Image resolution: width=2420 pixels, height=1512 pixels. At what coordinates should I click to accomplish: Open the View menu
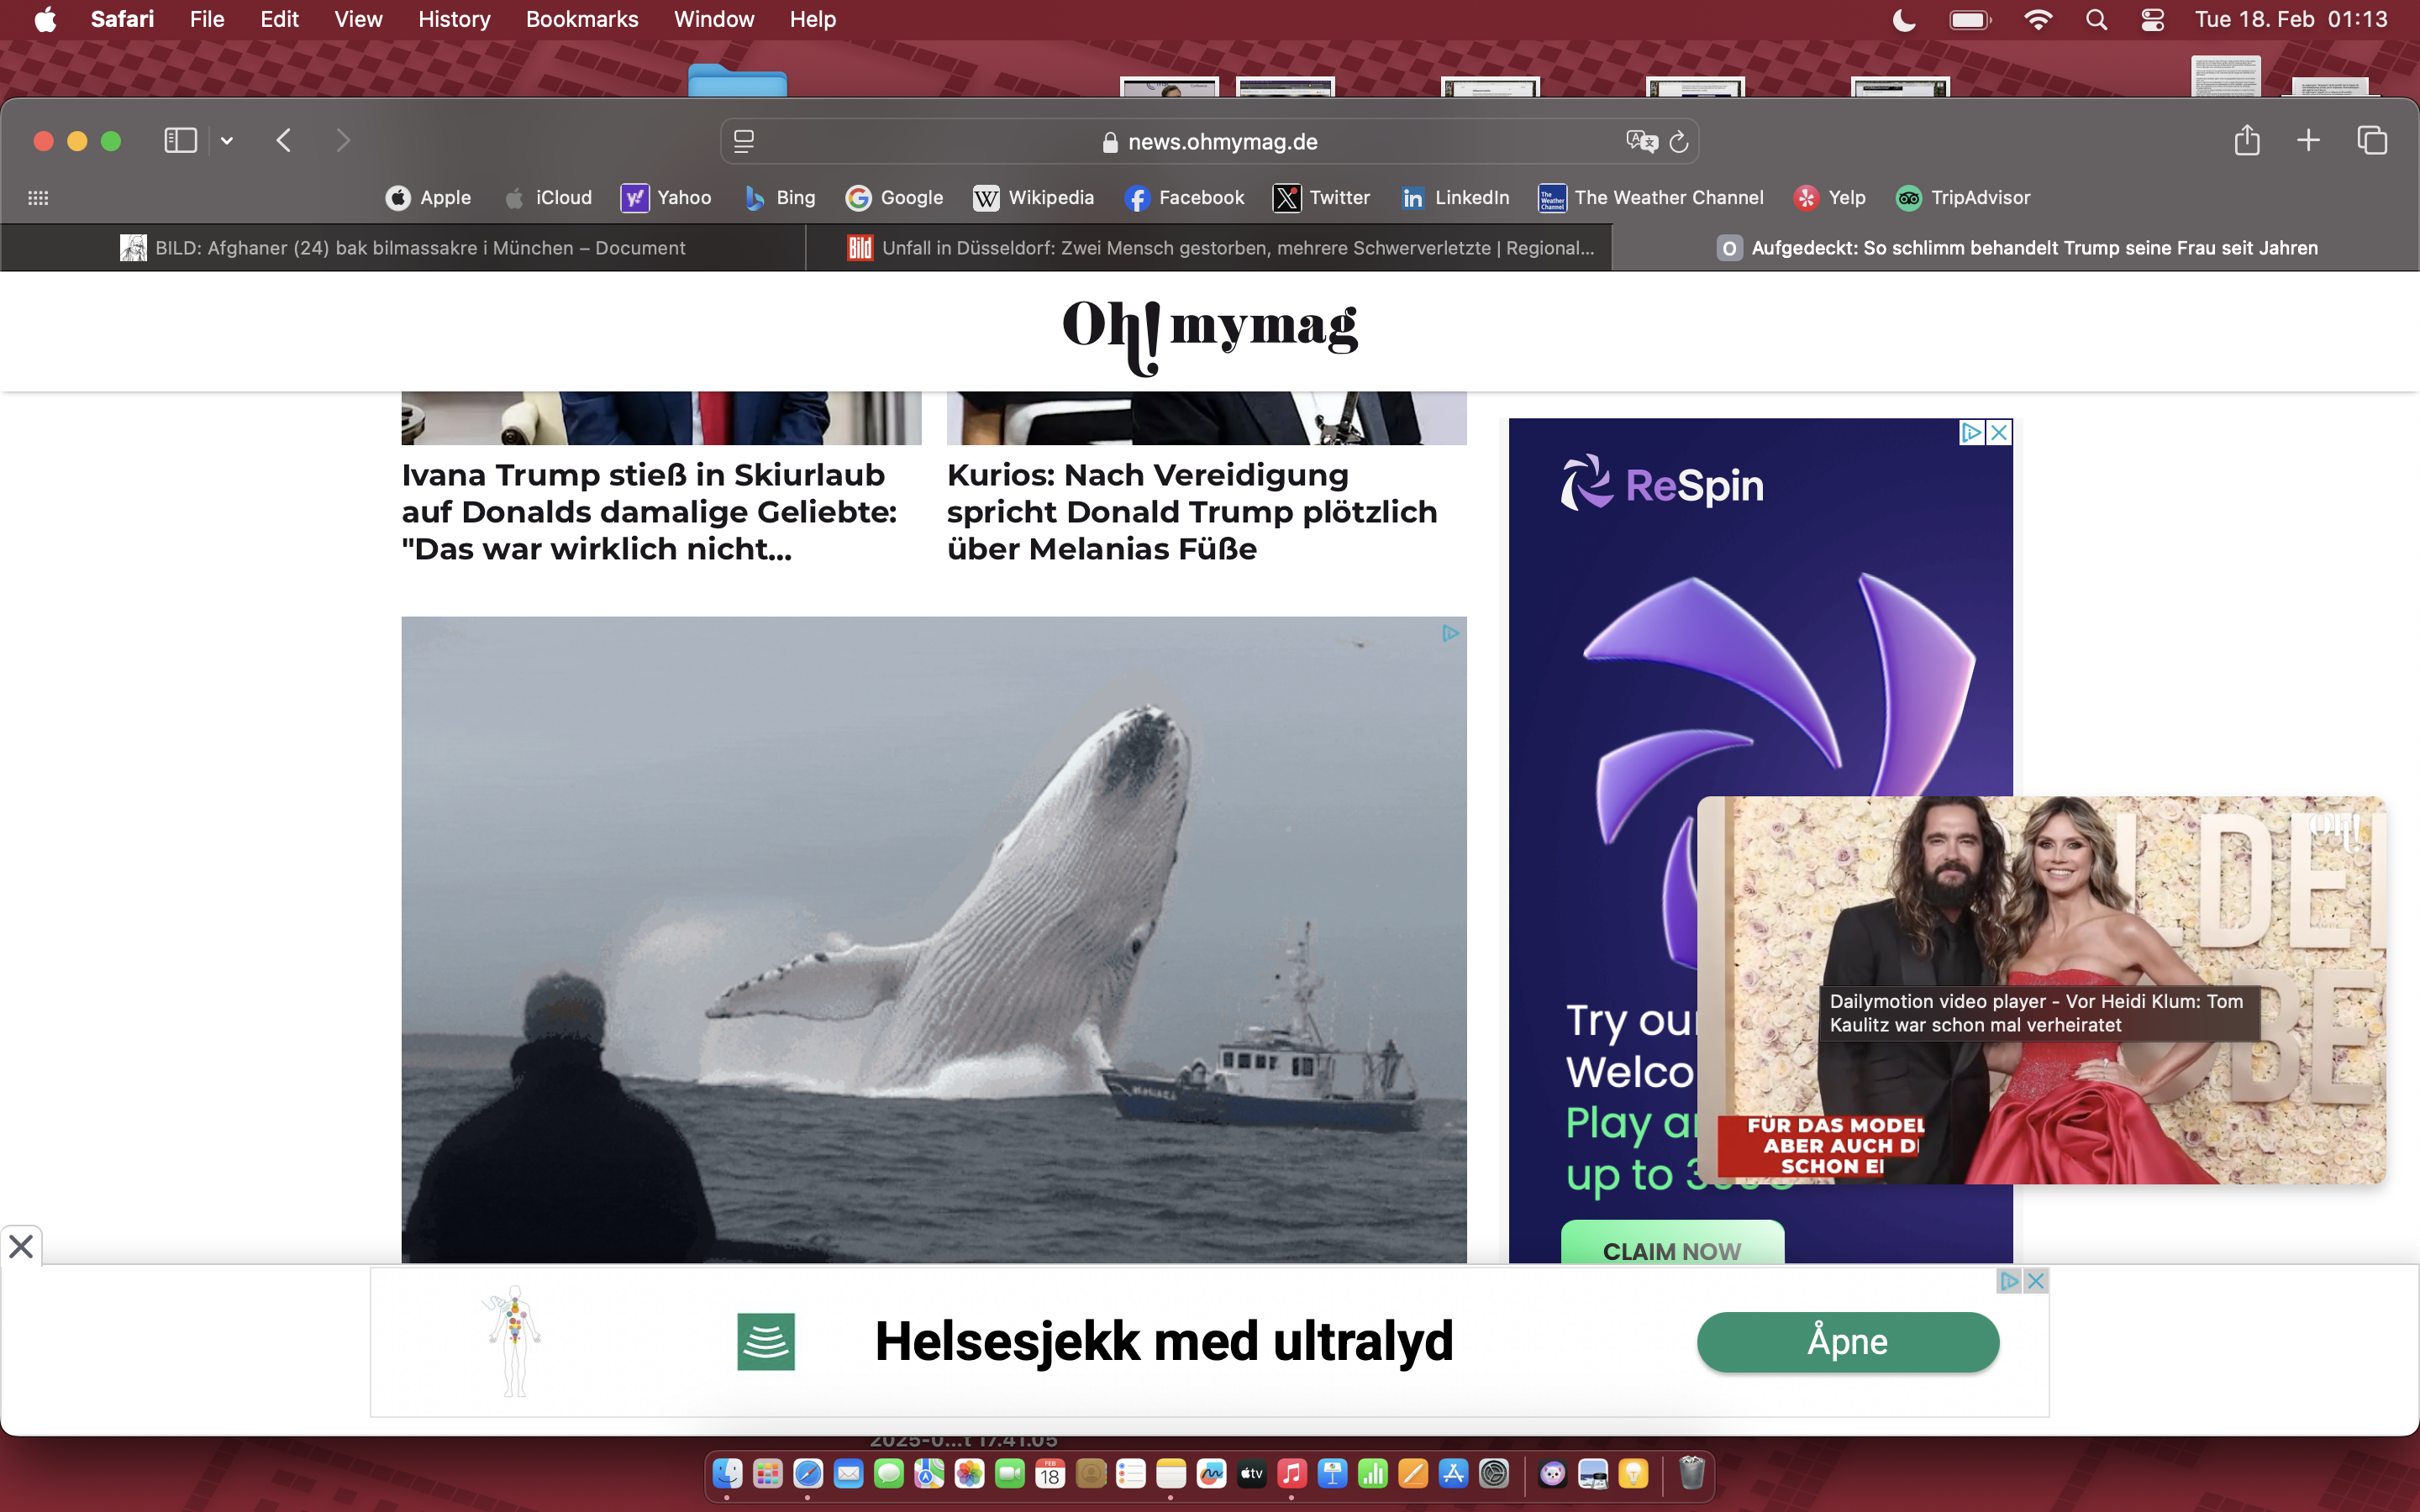(x=358, y=19)
